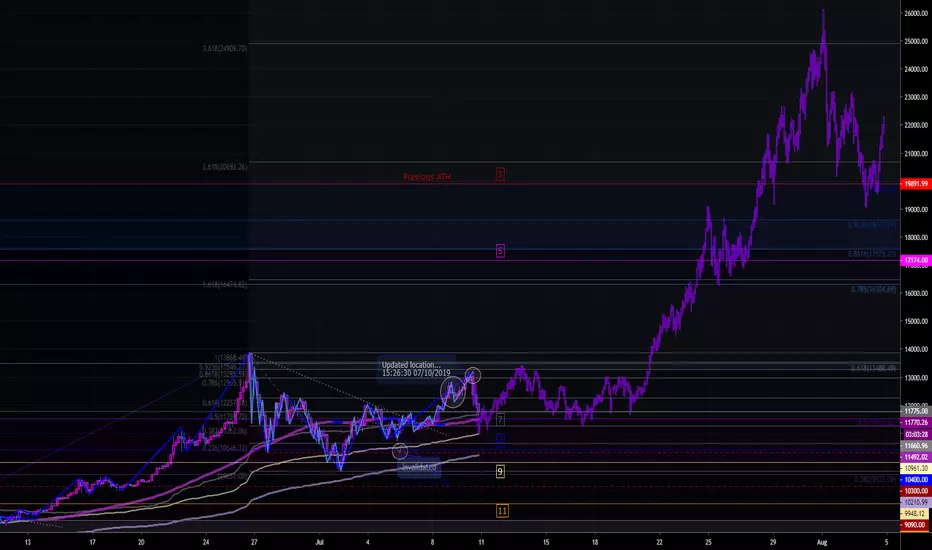This screenshot has width=932, height=550.
Task: Select the 19000.00 price axis label
Action: tap(916, 209)
